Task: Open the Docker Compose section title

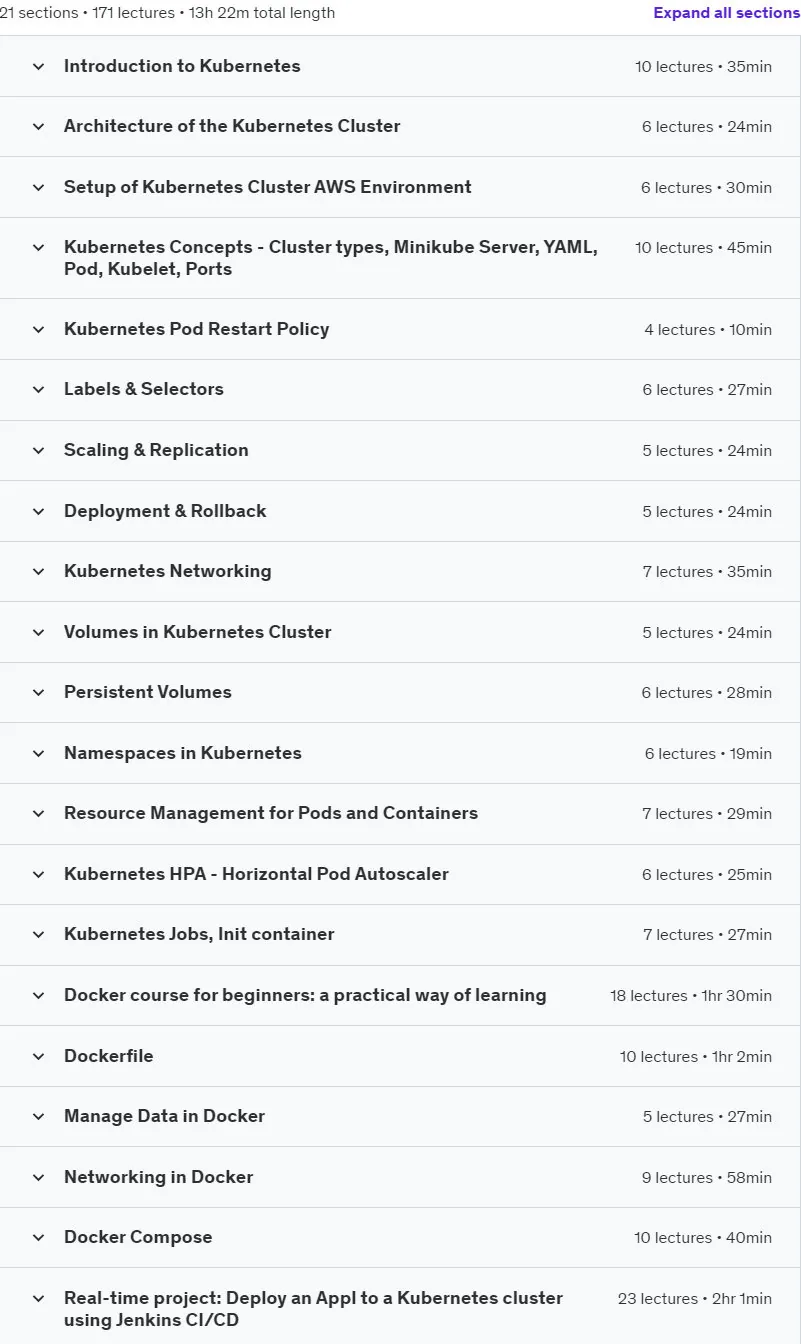Action: [138, 1237]
